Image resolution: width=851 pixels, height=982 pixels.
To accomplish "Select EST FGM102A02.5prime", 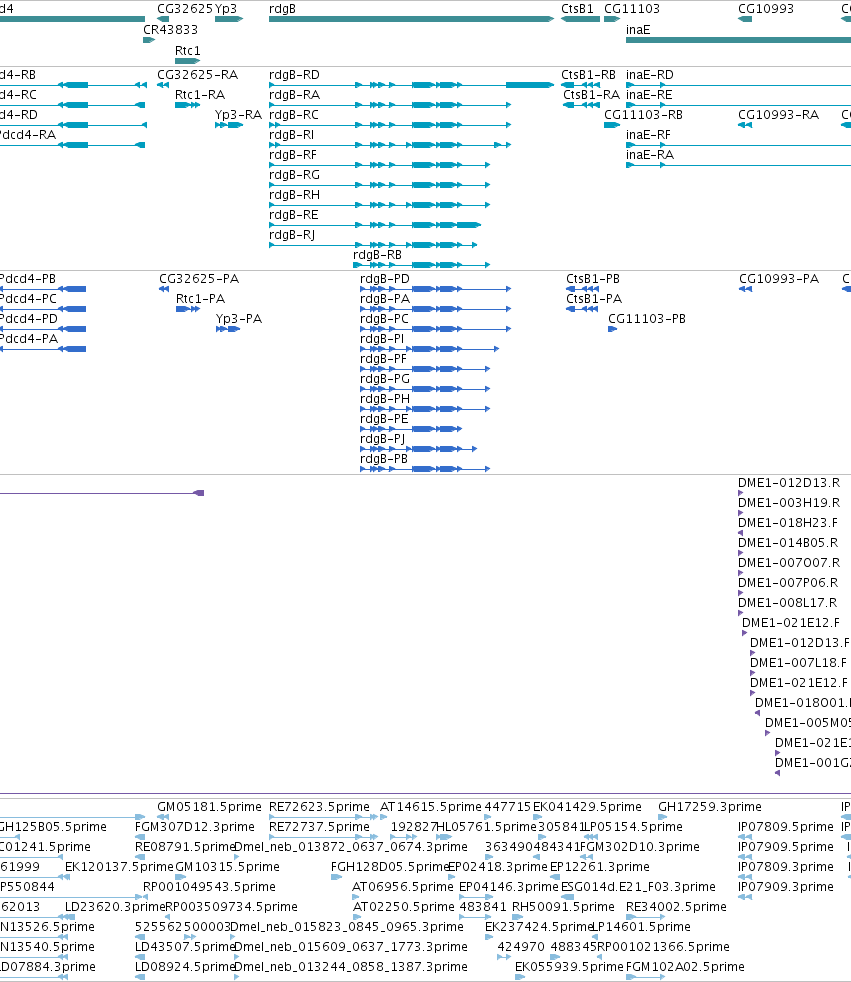I will pyautogui.click(x=686, y=967).
